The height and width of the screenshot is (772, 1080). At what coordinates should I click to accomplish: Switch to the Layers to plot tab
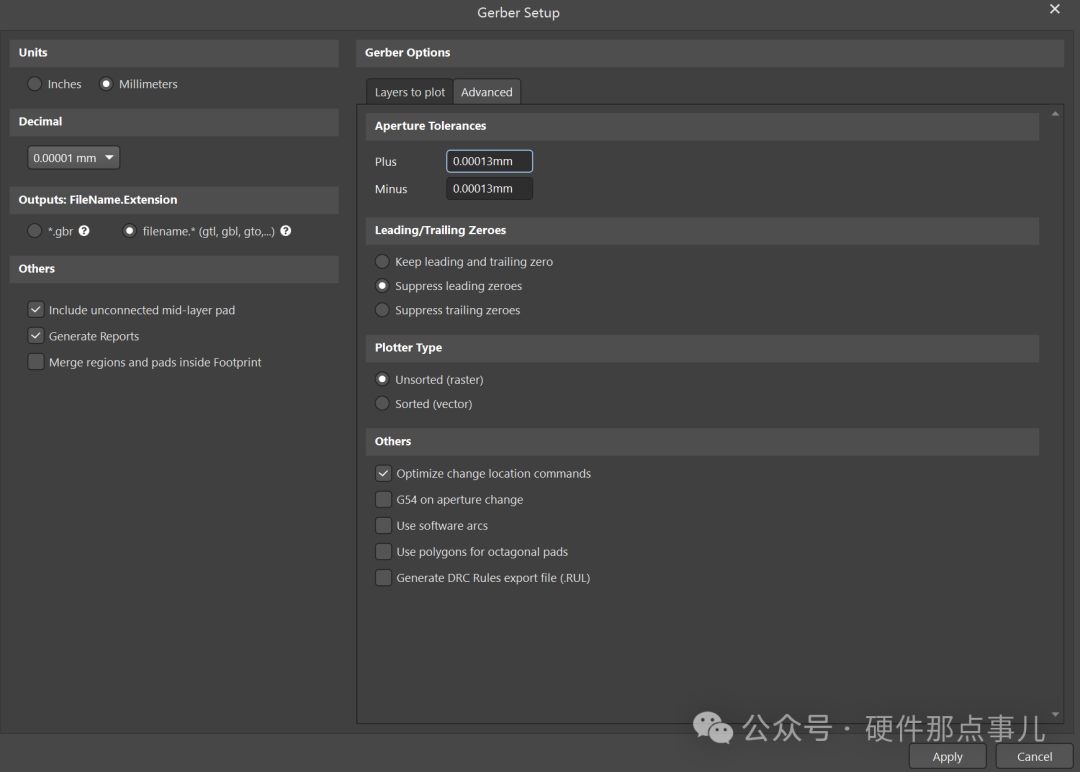(x=410, y=92)
